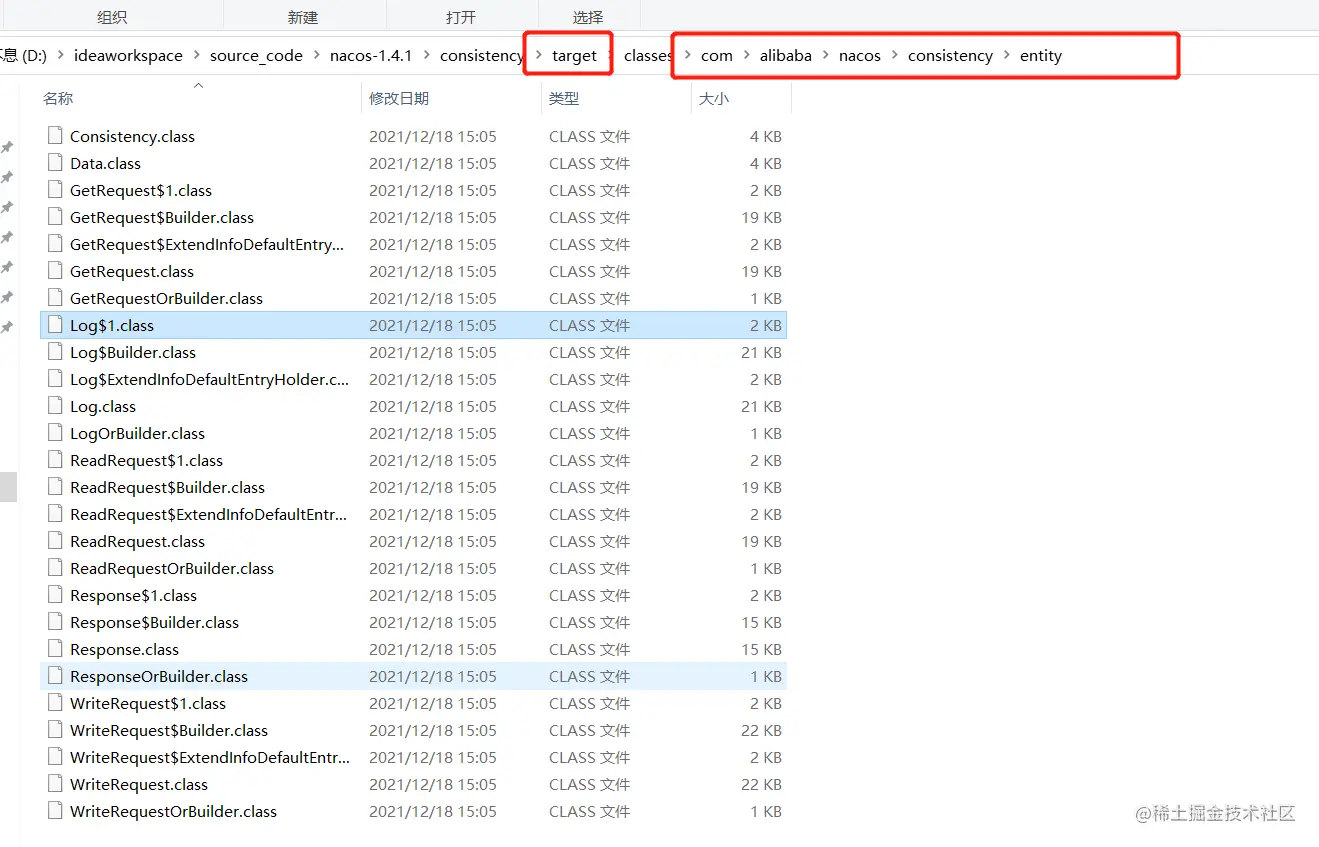Click the GetRequest$Builder.class file icon
Screen dimensions: 1319x847
55,217
